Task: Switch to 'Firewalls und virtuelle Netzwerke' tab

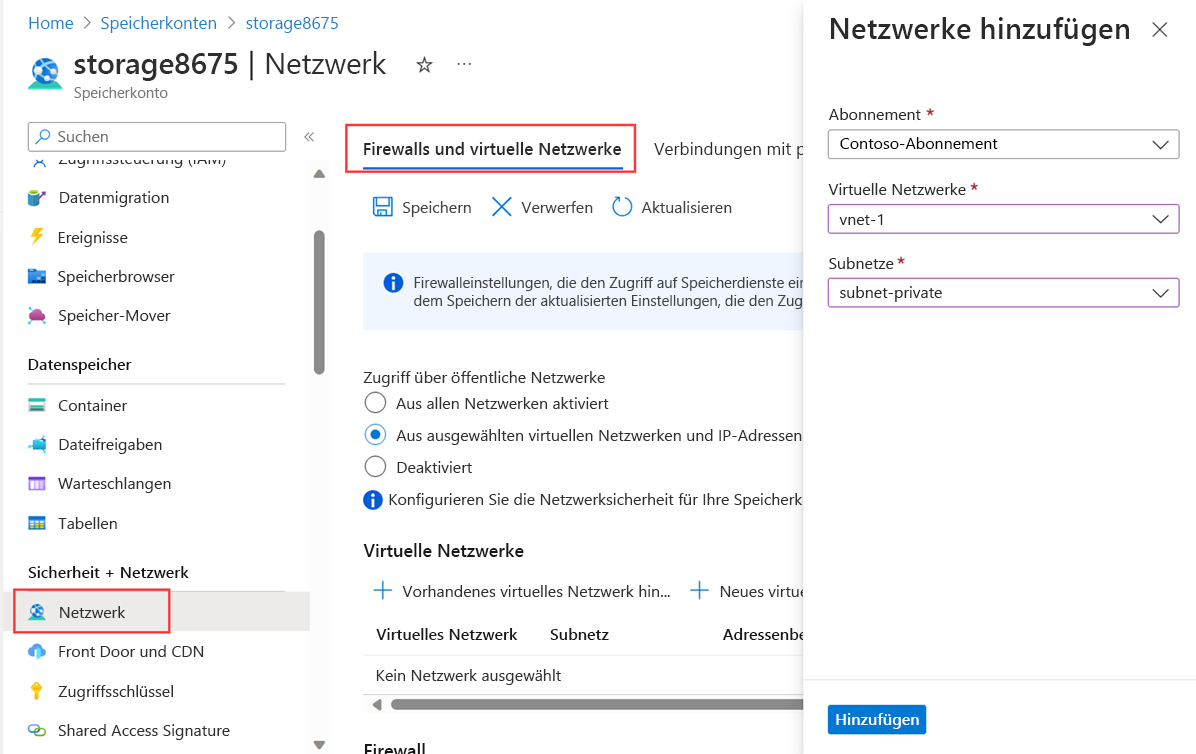Action: pos(491,148)
